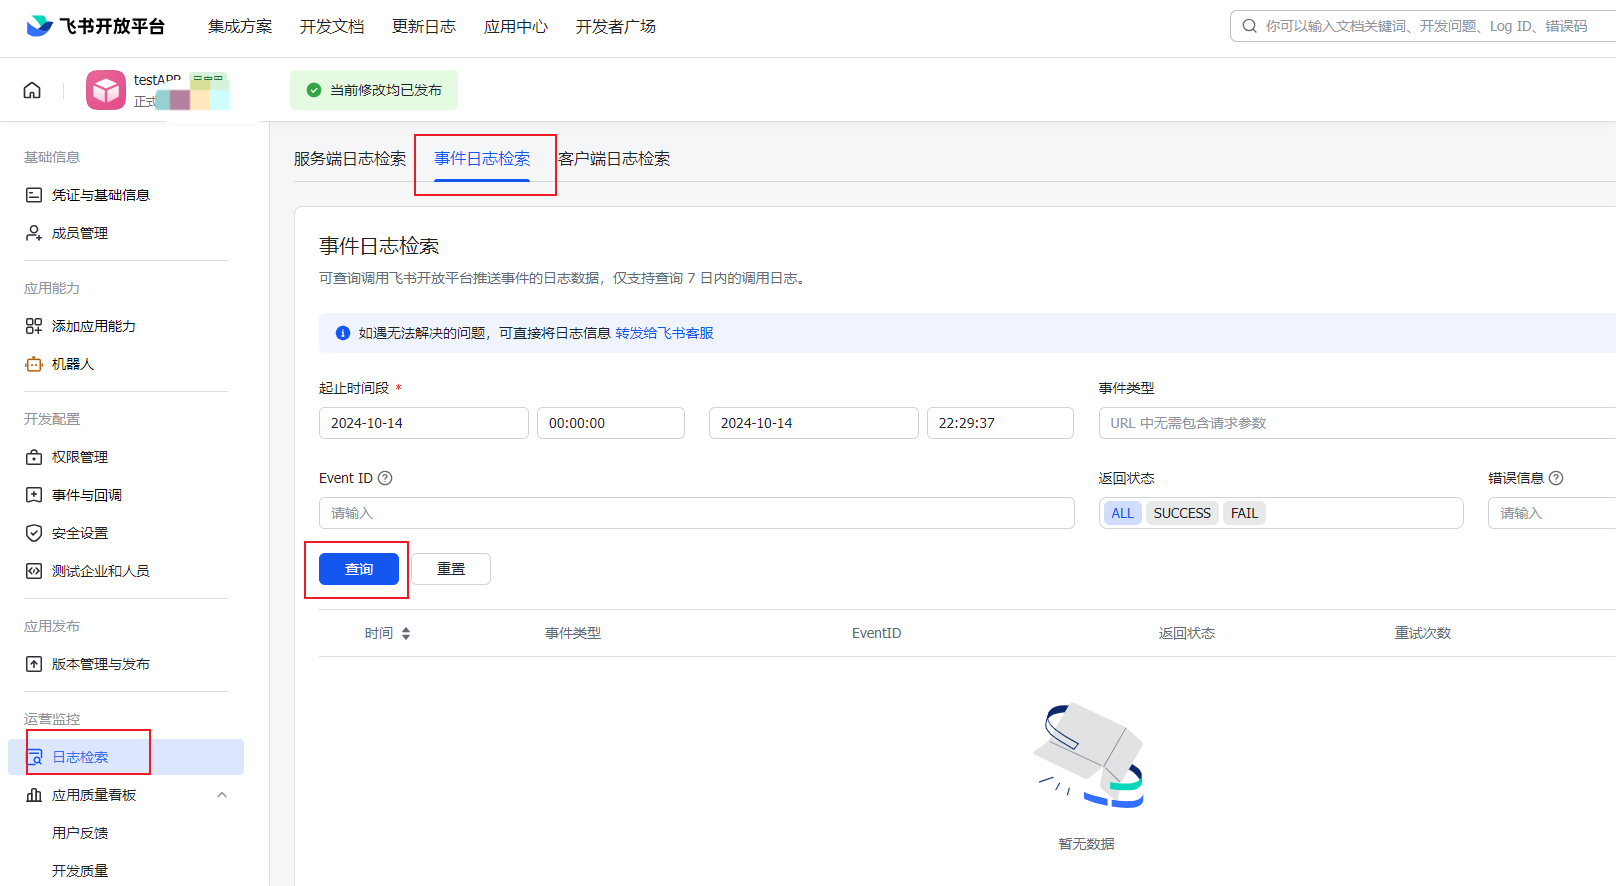
Task: Click the home icon in header
Action: pos(32,90)
